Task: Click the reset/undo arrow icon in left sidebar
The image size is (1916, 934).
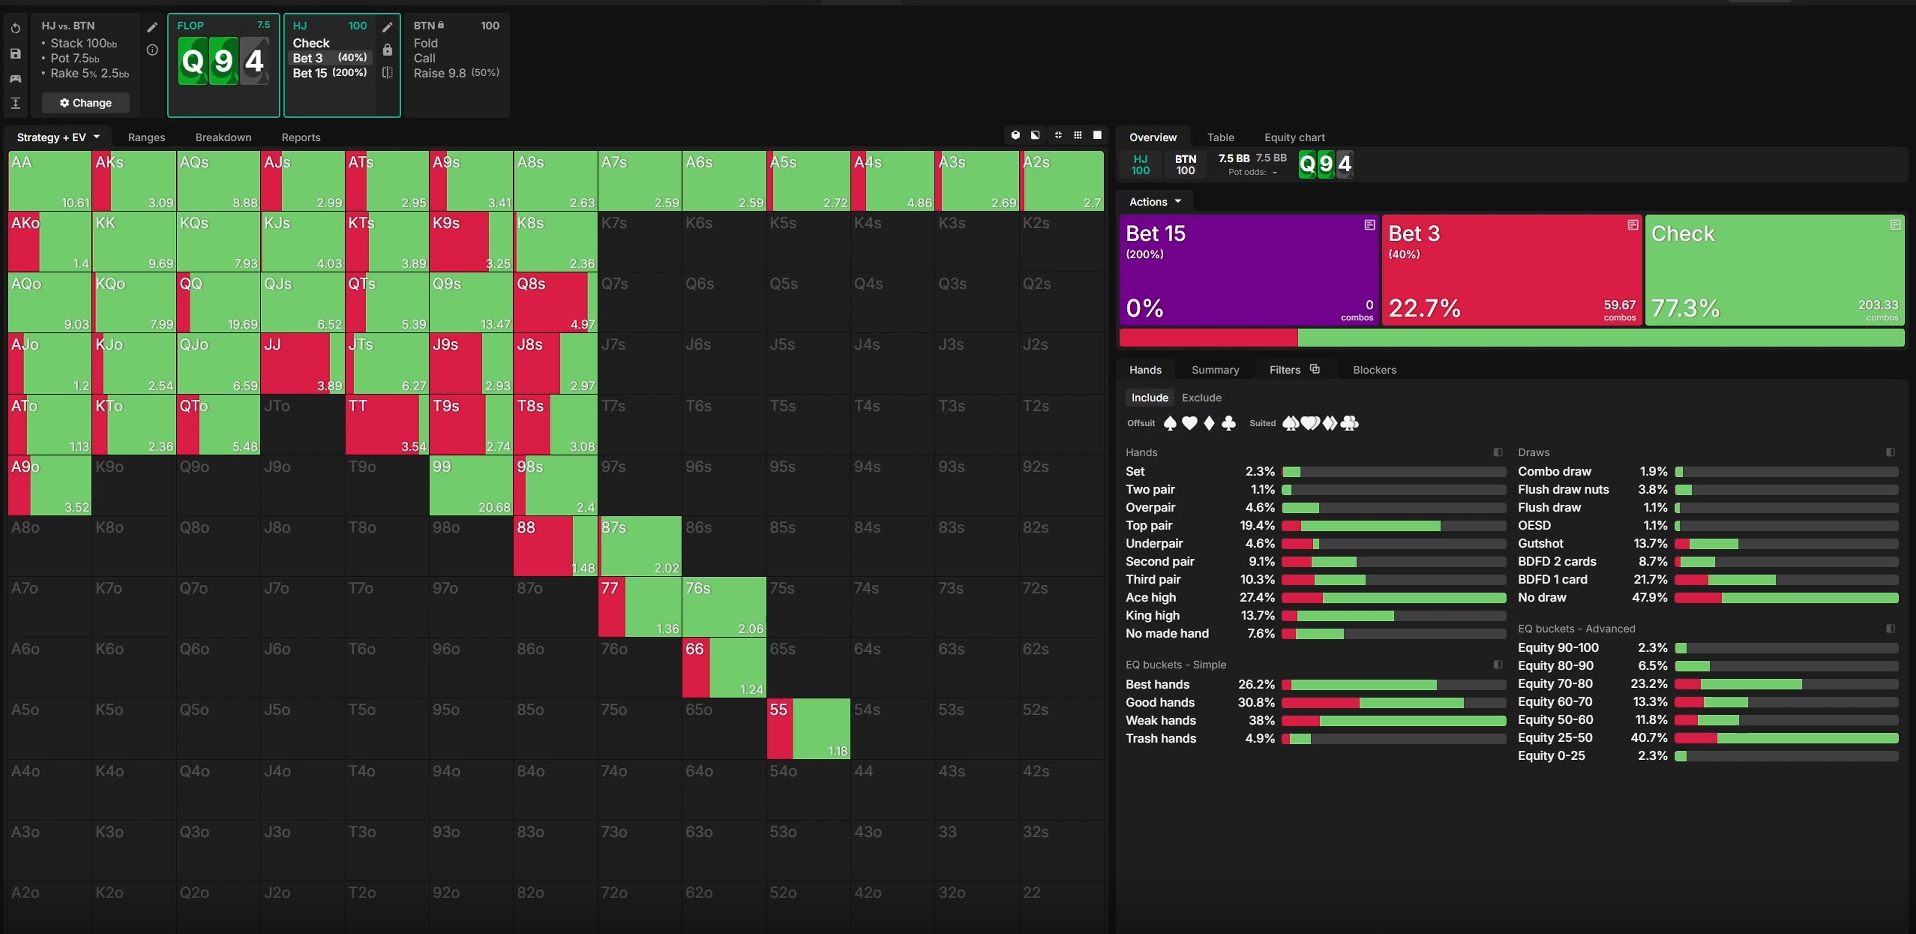Action: point(15,28)
